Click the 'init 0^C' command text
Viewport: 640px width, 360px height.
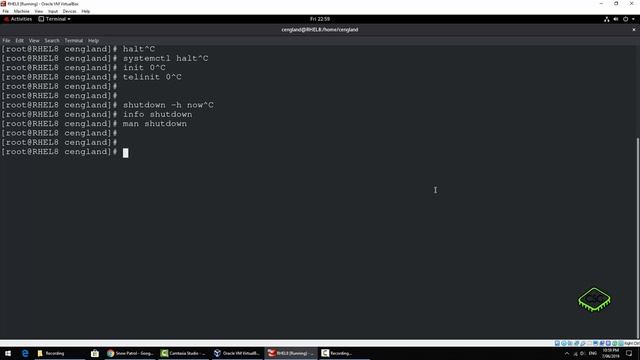pyautogui.click(x=144, y=68)
